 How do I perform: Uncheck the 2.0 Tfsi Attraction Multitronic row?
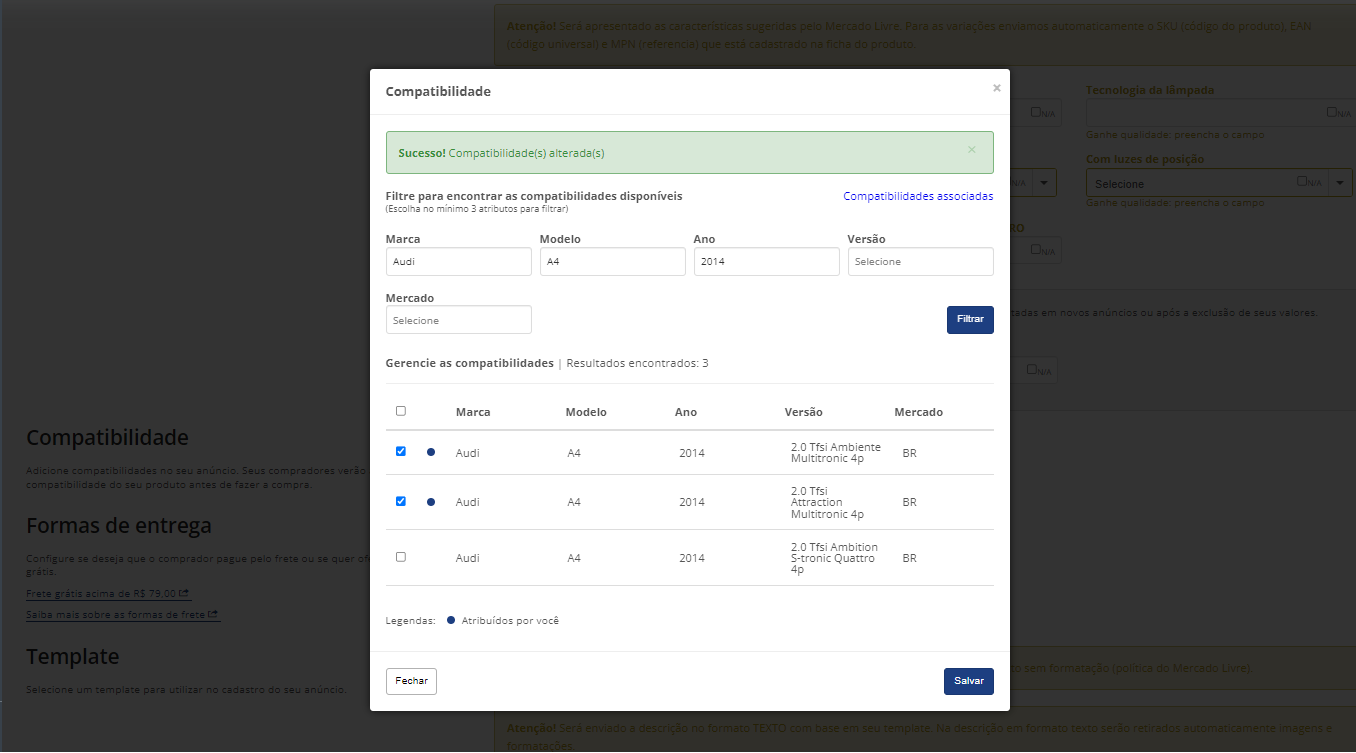401,501
